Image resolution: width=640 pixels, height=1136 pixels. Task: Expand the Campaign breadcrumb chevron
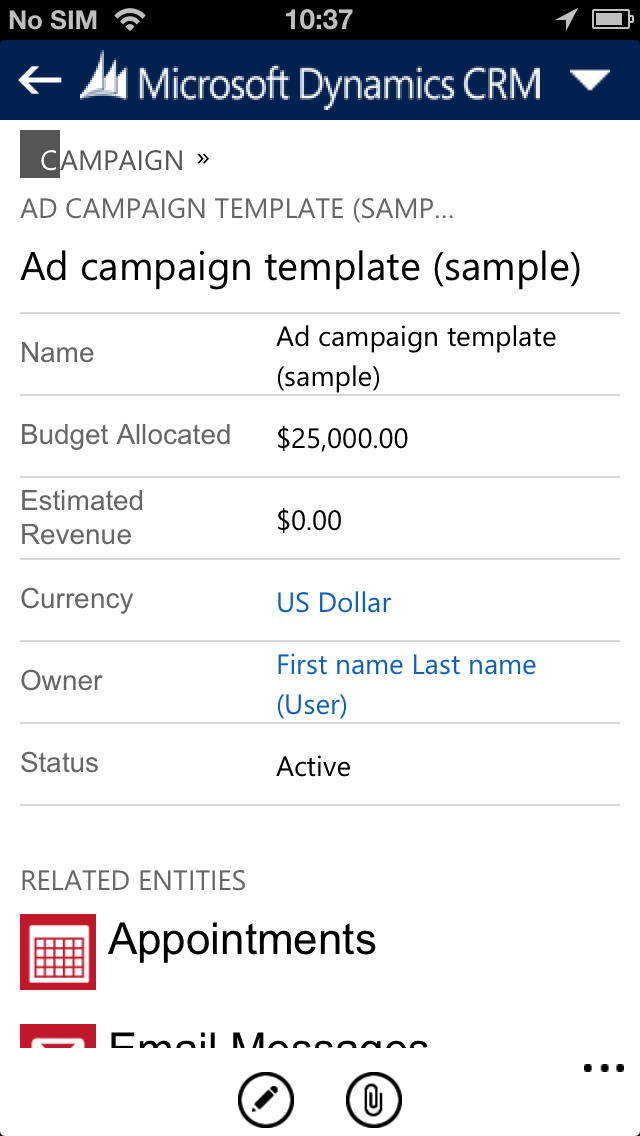203,158
